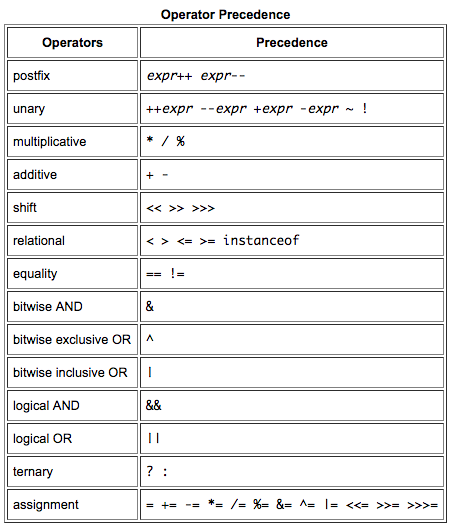Select the Precedence column header
This screenshot has height=529, width=451.
click(x=292, y=43)
